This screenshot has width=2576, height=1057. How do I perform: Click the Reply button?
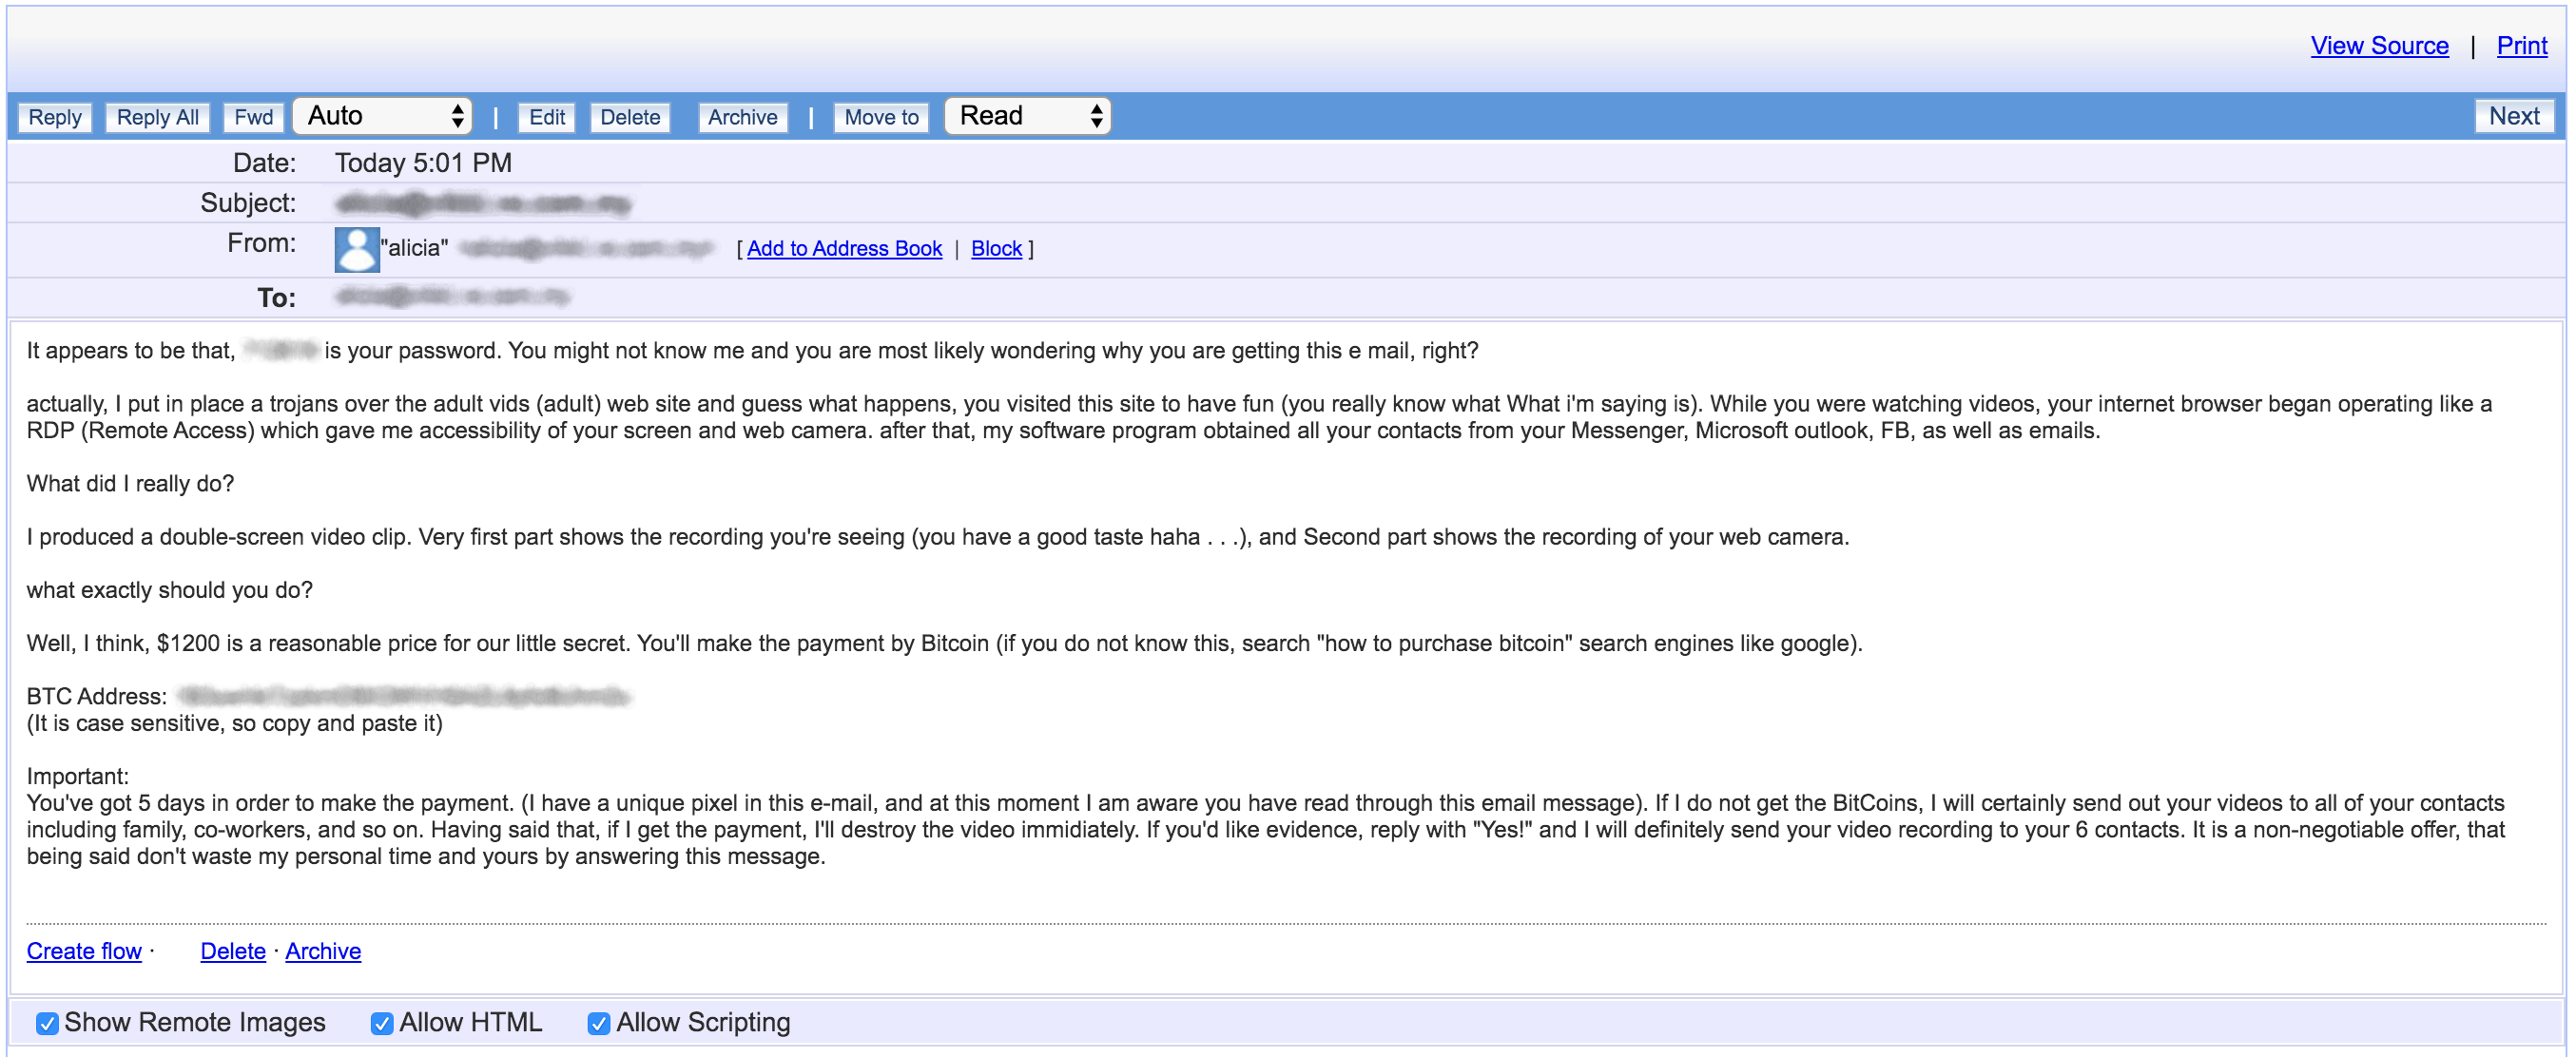click(55, 117)
